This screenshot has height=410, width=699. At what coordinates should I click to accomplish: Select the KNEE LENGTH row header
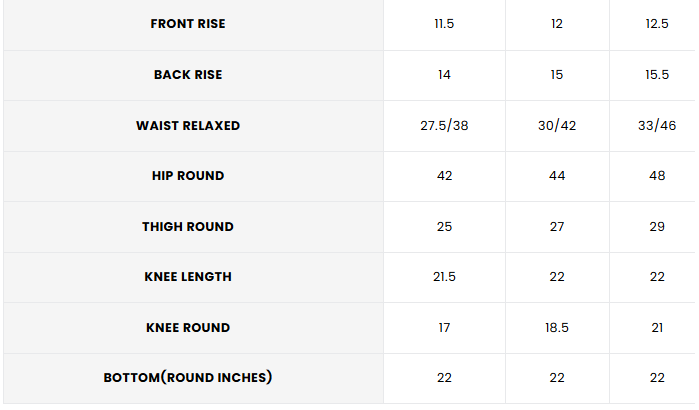pyautogui.click(x=188, y=277)
